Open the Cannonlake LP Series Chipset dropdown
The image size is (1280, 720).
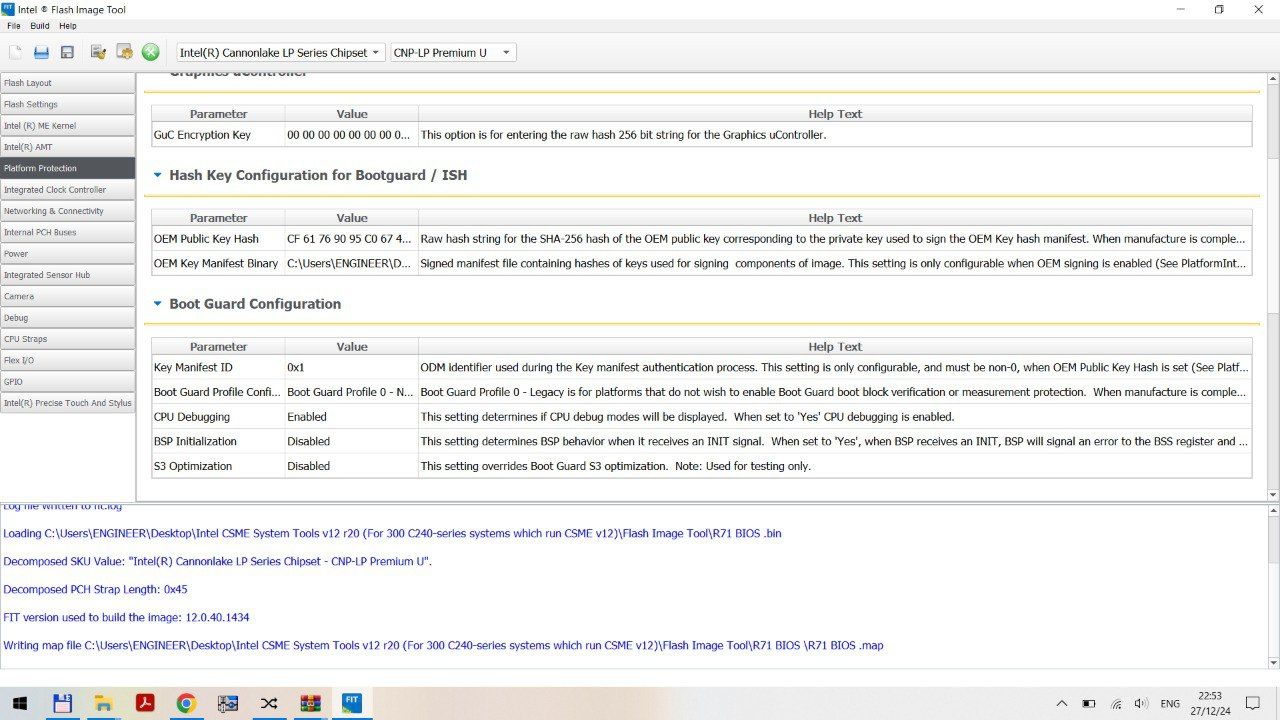[x=280, y=52]
